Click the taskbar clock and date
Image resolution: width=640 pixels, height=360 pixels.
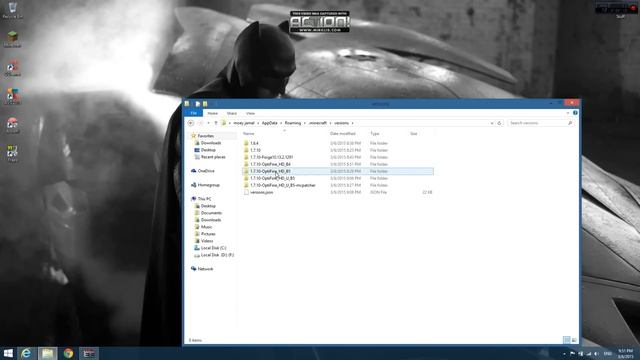coord(625,353)
